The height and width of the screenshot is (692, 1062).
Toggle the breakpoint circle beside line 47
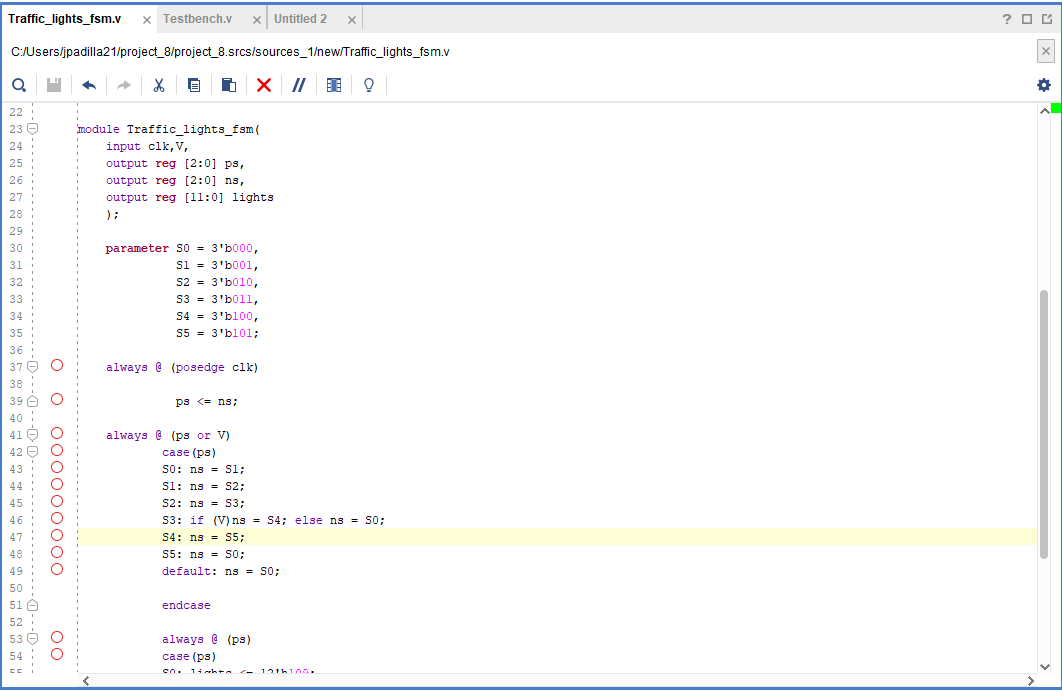click(x=57, y=535)
